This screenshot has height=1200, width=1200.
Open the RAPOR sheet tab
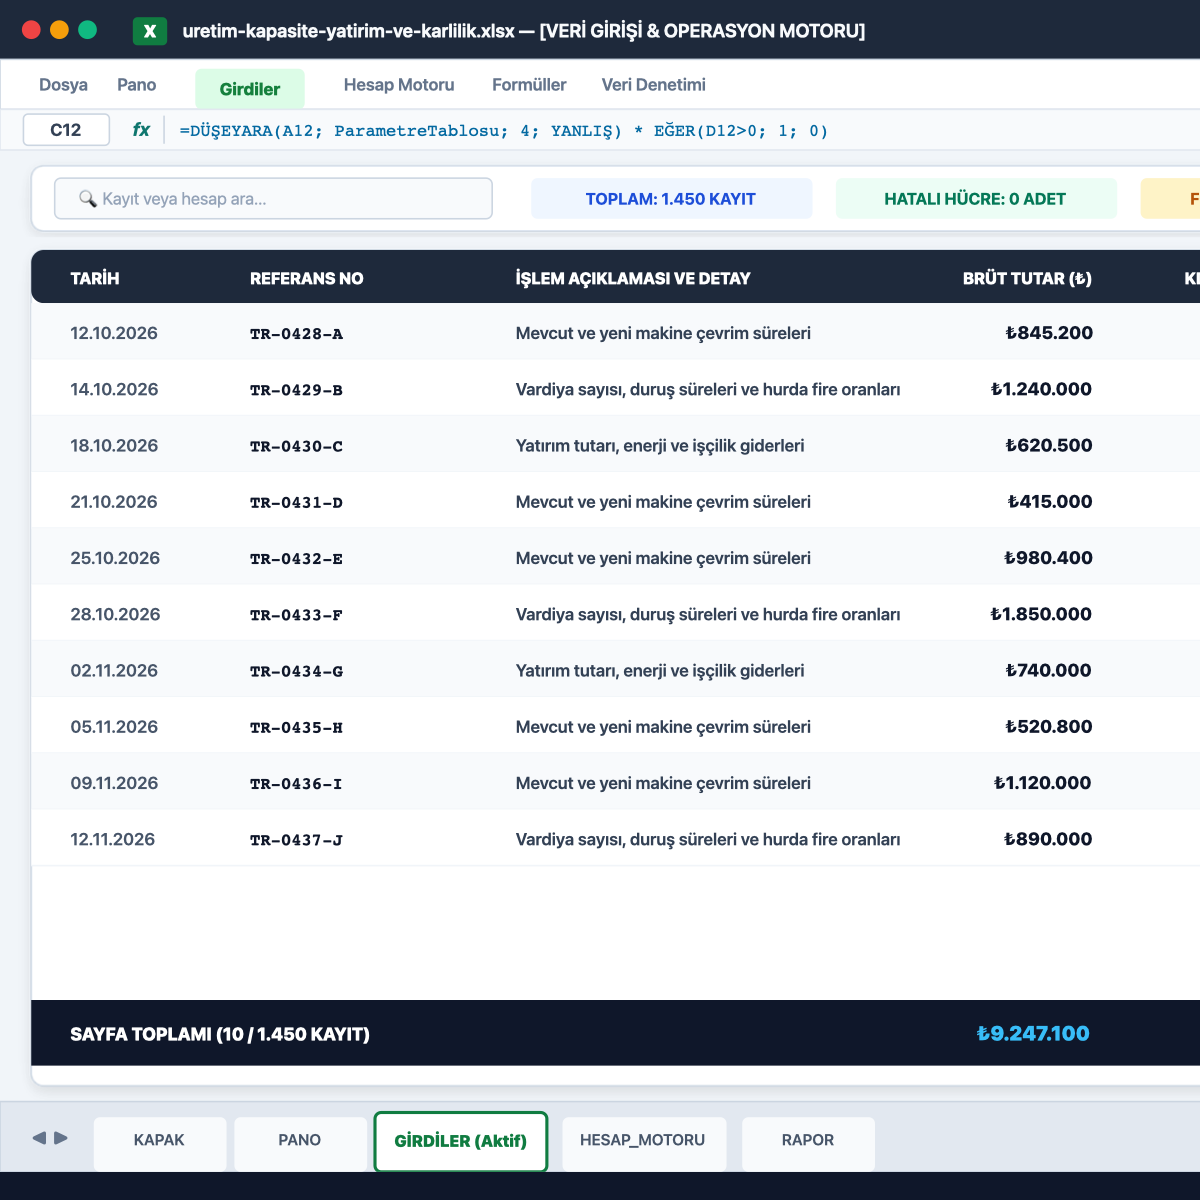(x=808, y=1143)
